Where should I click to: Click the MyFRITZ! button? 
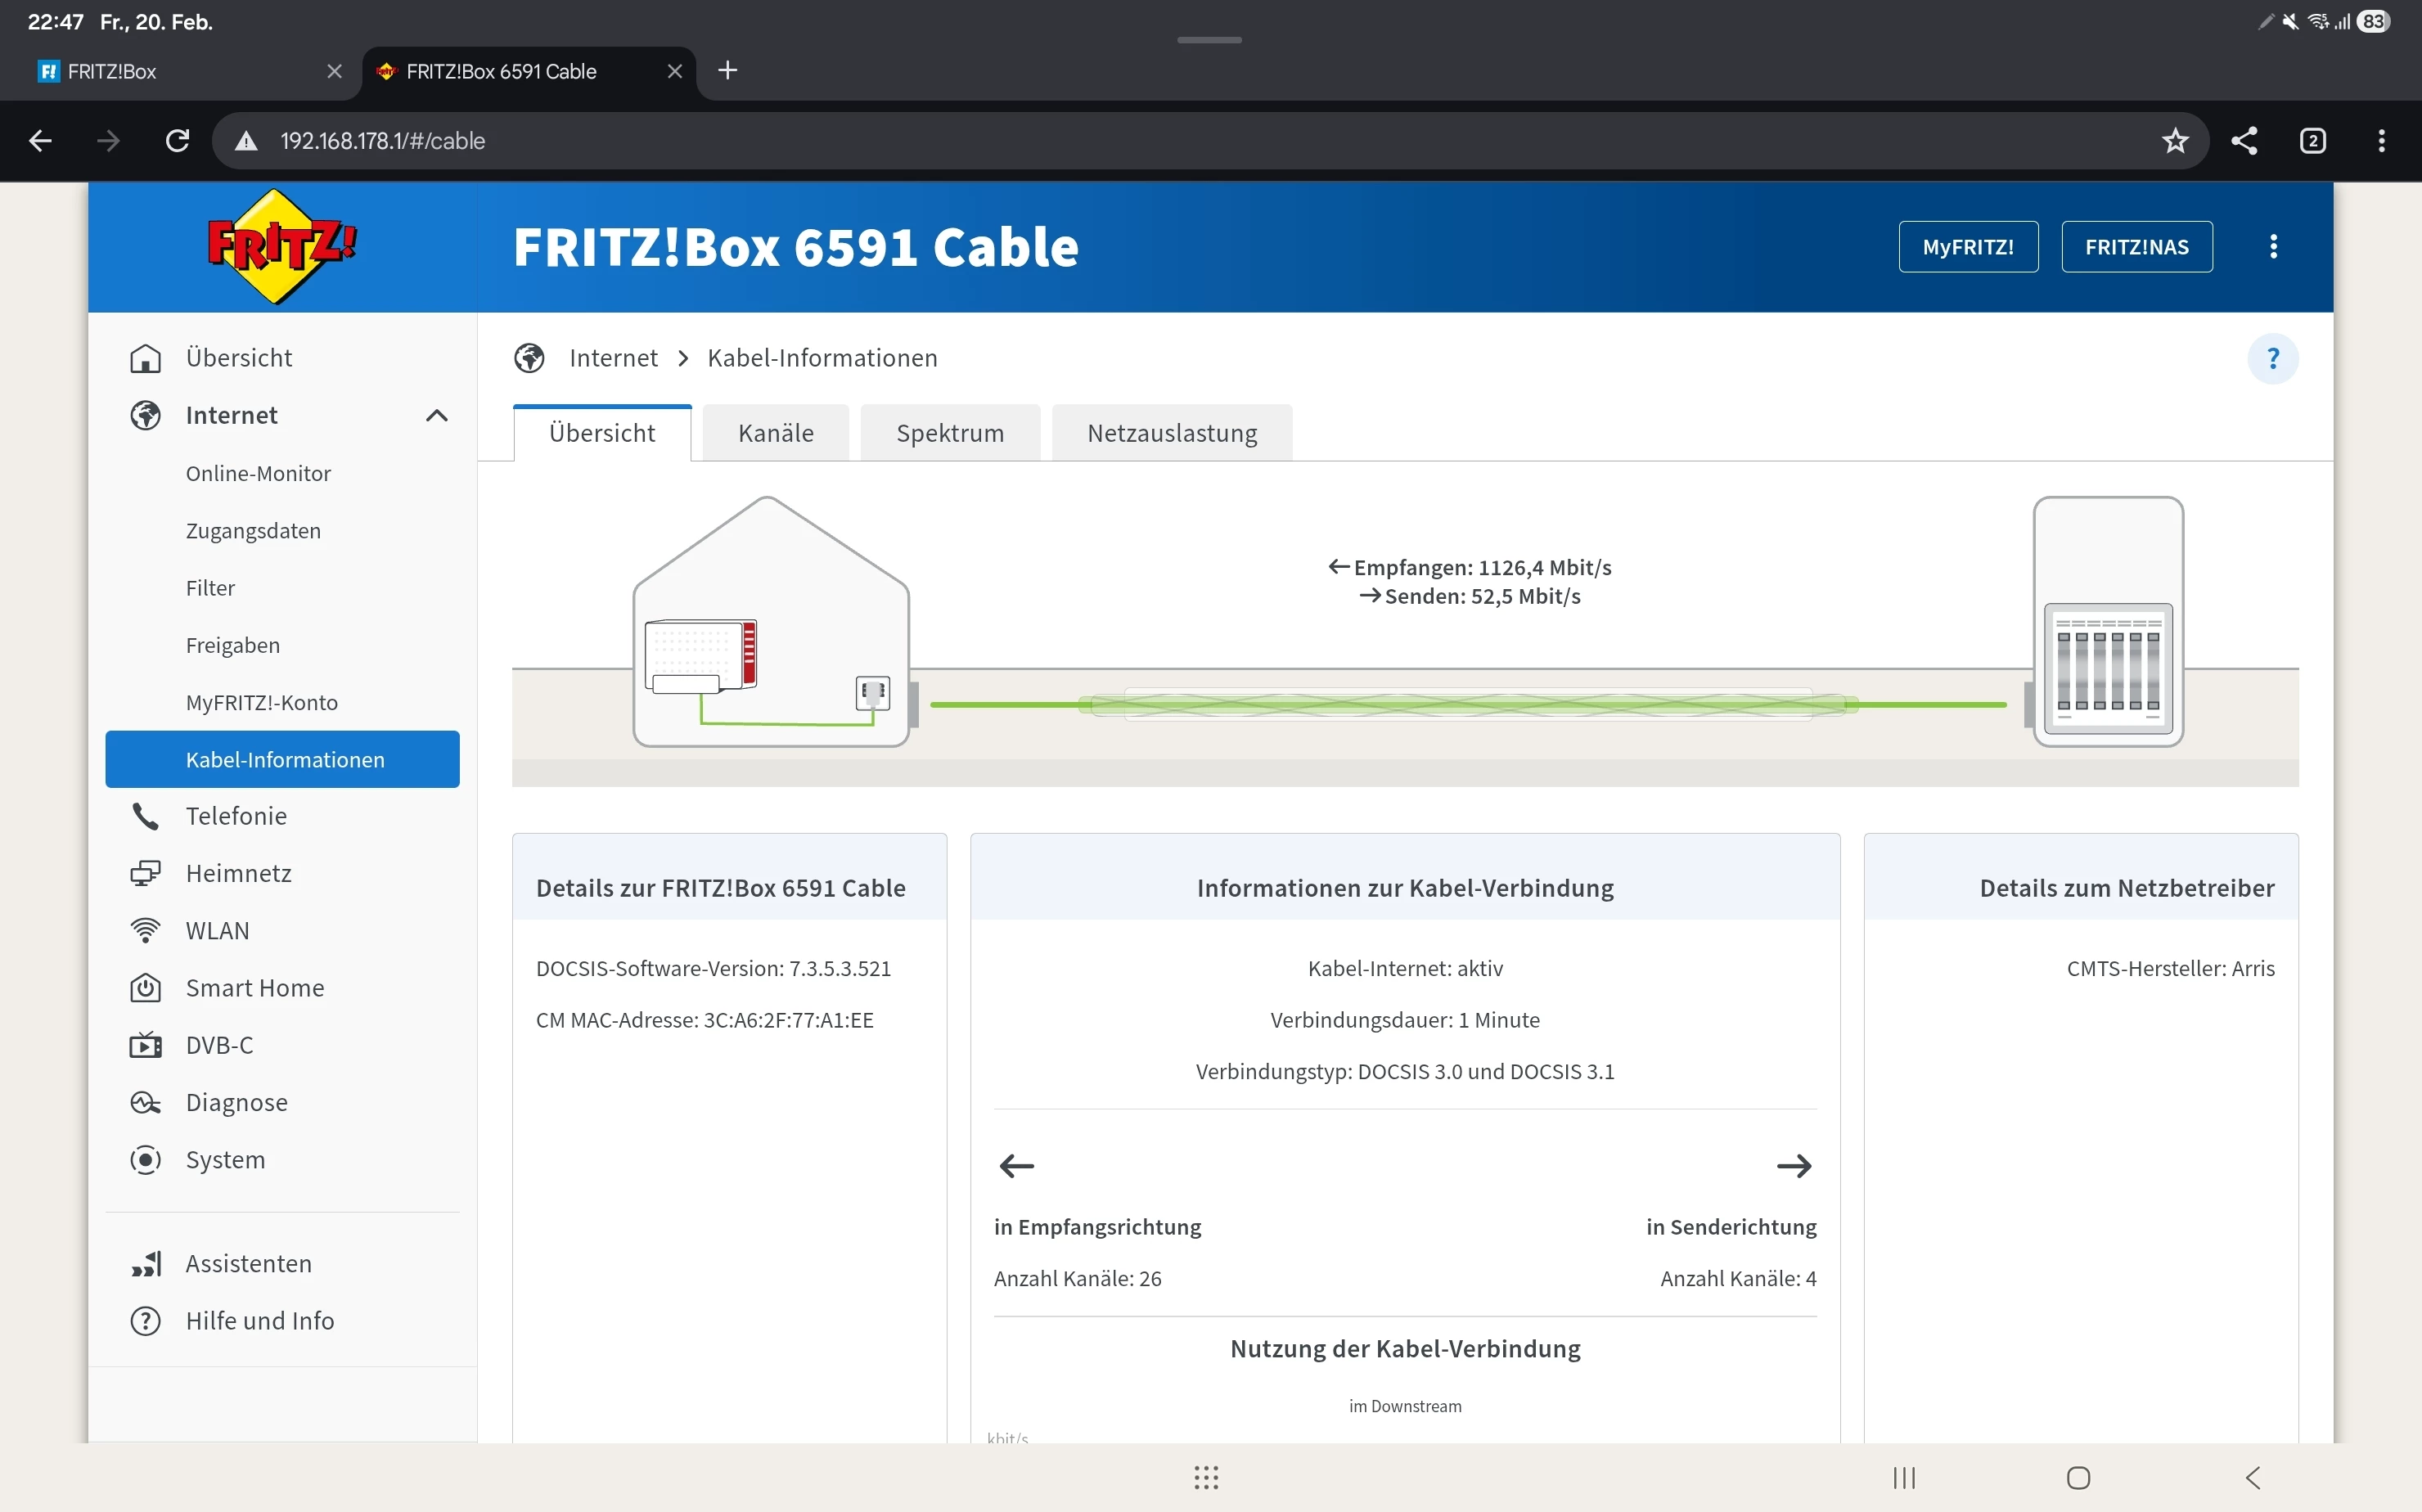(x=1967, y=247)
